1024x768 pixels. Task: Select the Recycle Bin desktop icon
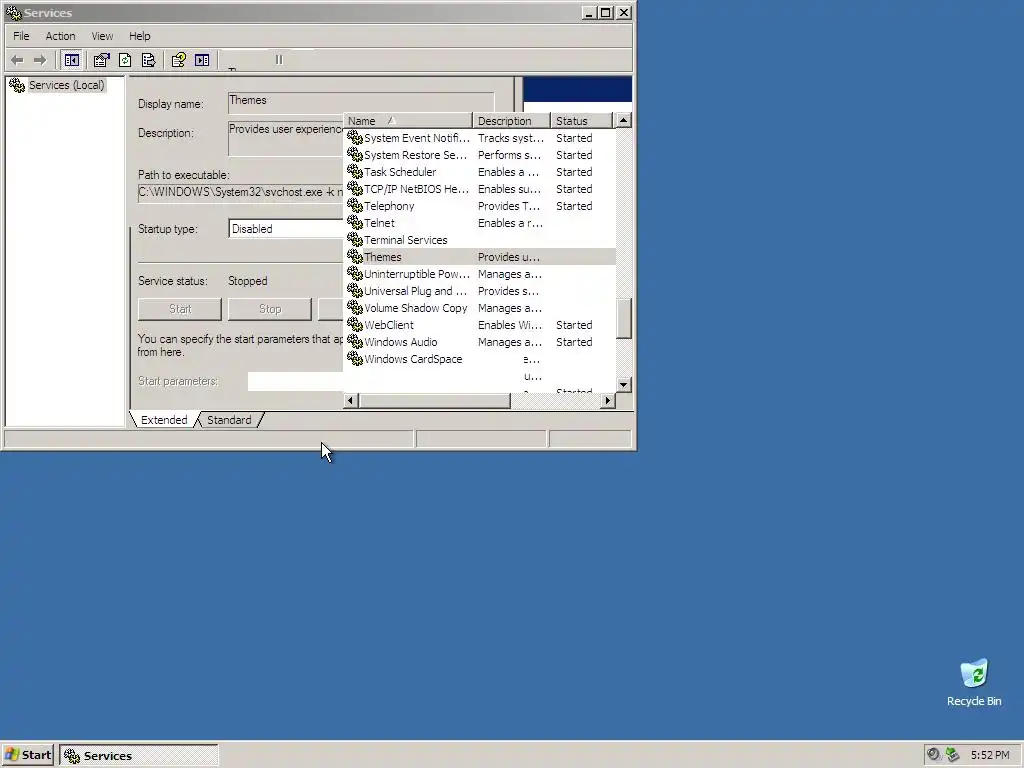[x=974, y=682]
